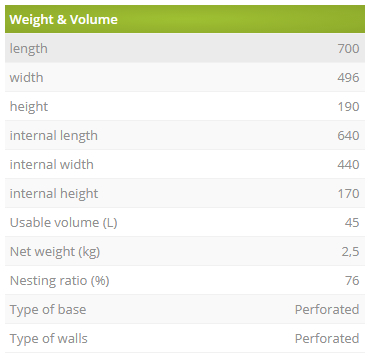Select the internal width label

pyautogui.click(x=52, y=164)
